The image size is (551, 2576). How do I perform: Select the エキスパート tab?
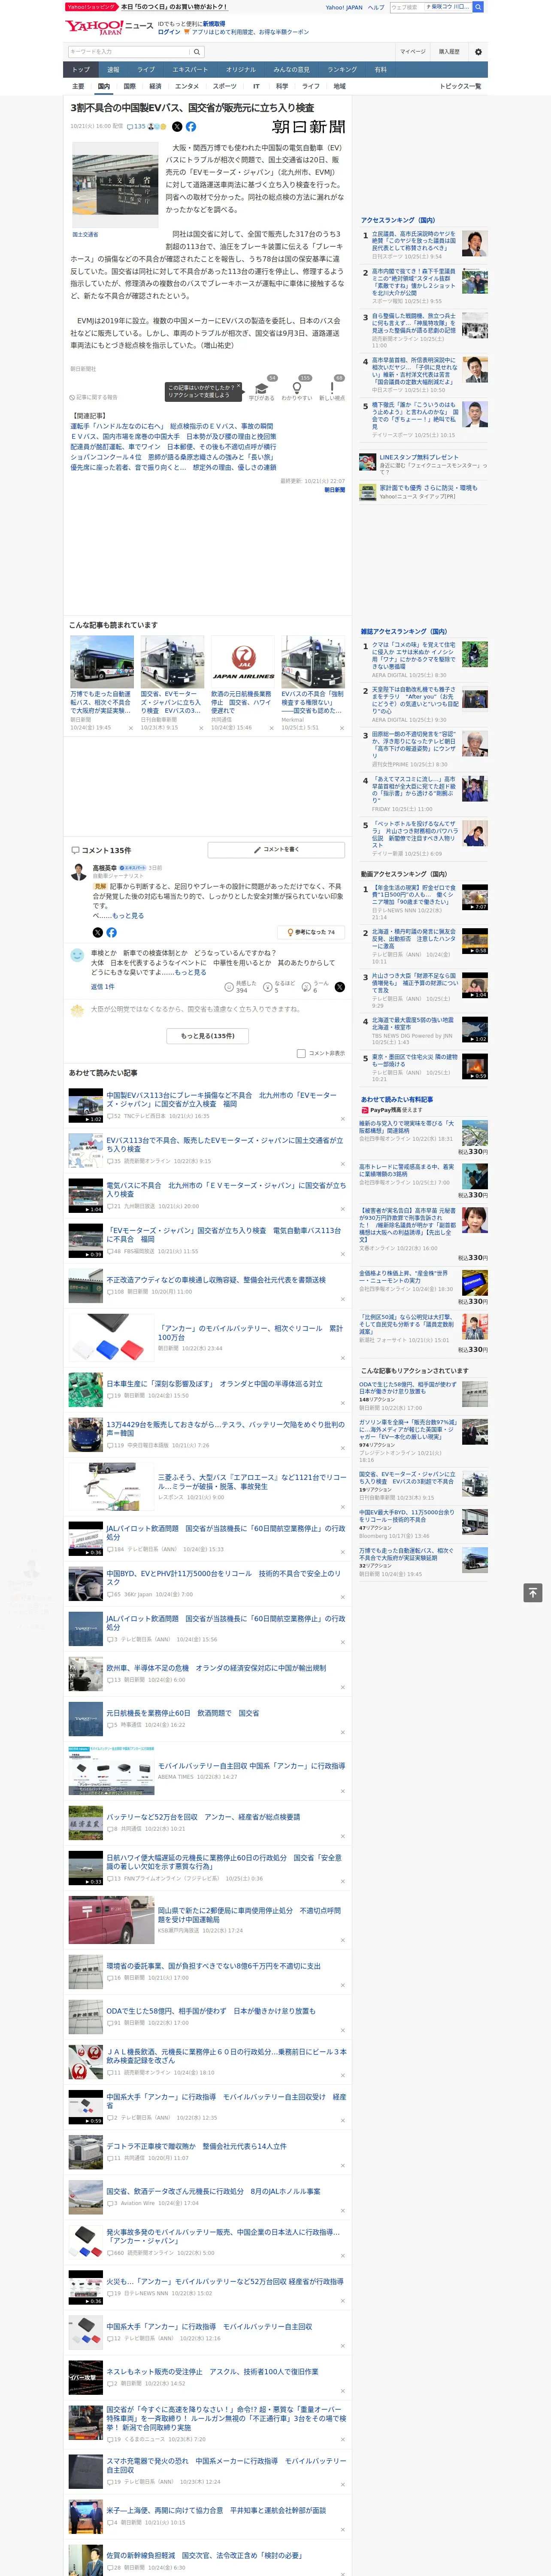(x=190, y=70)
